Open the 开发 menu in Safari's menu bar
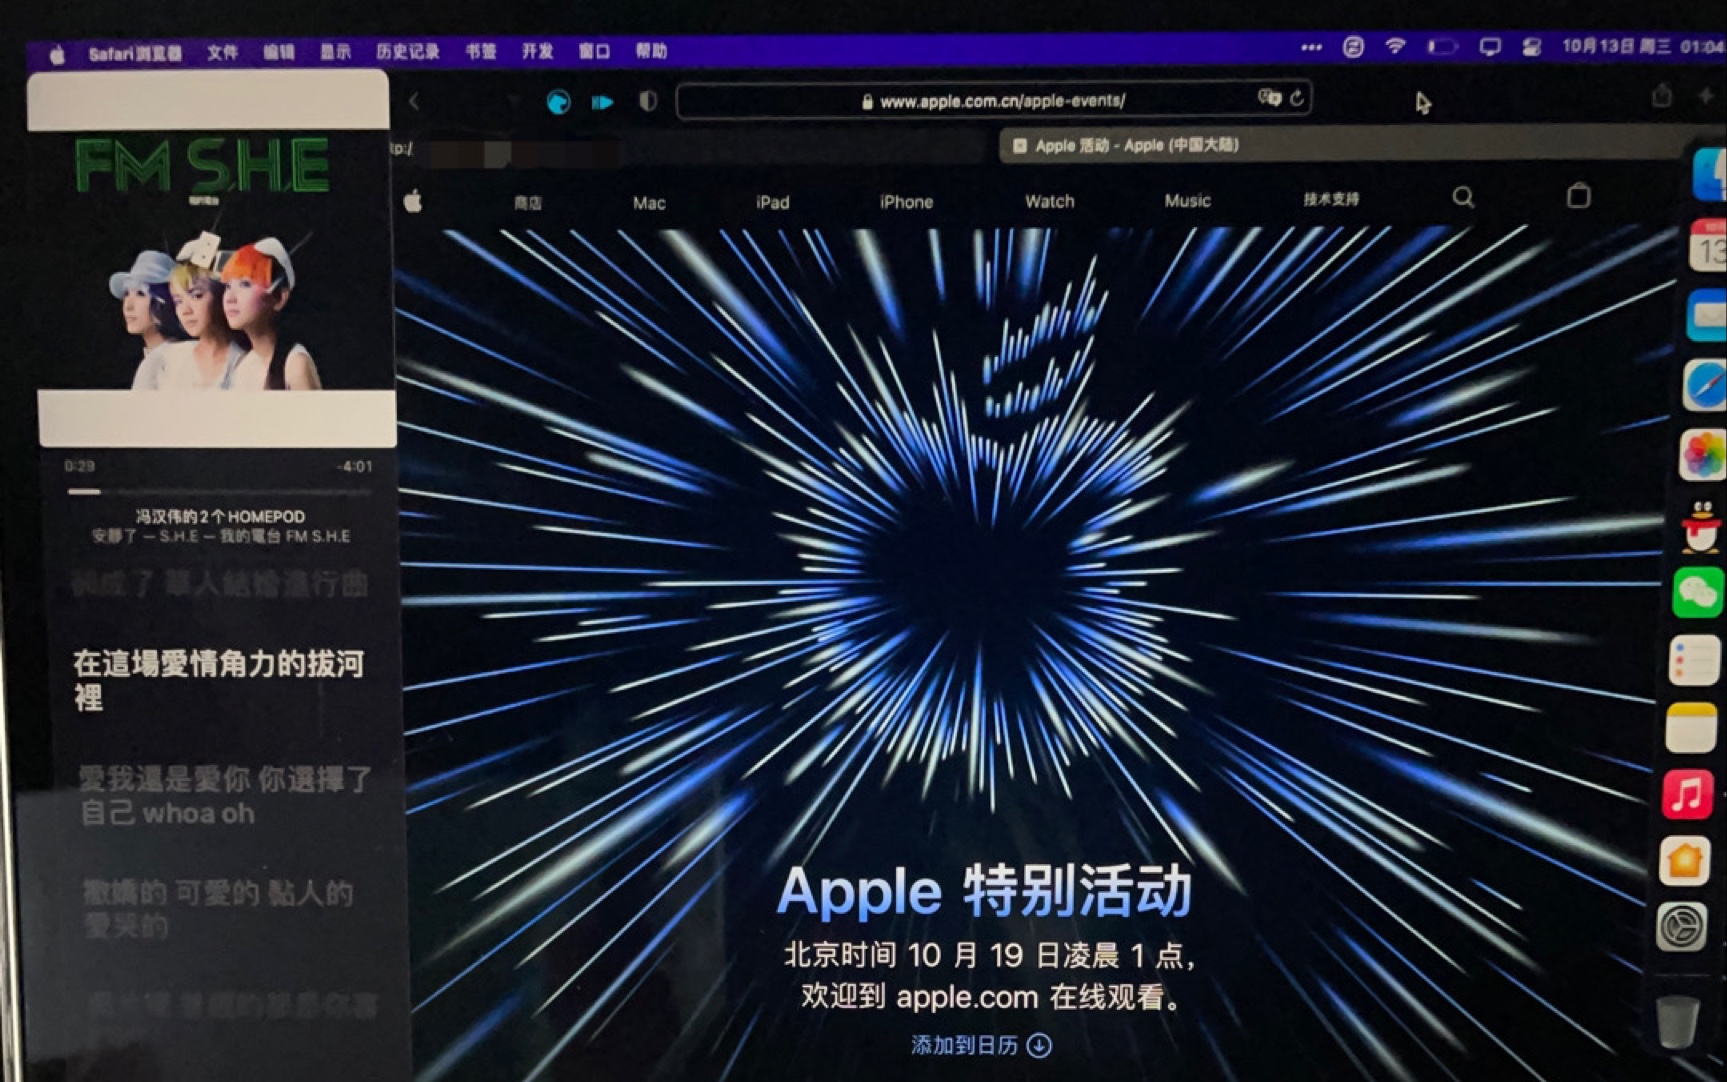The width and height of the screenshot is (1727, 1082). point(536,52)
